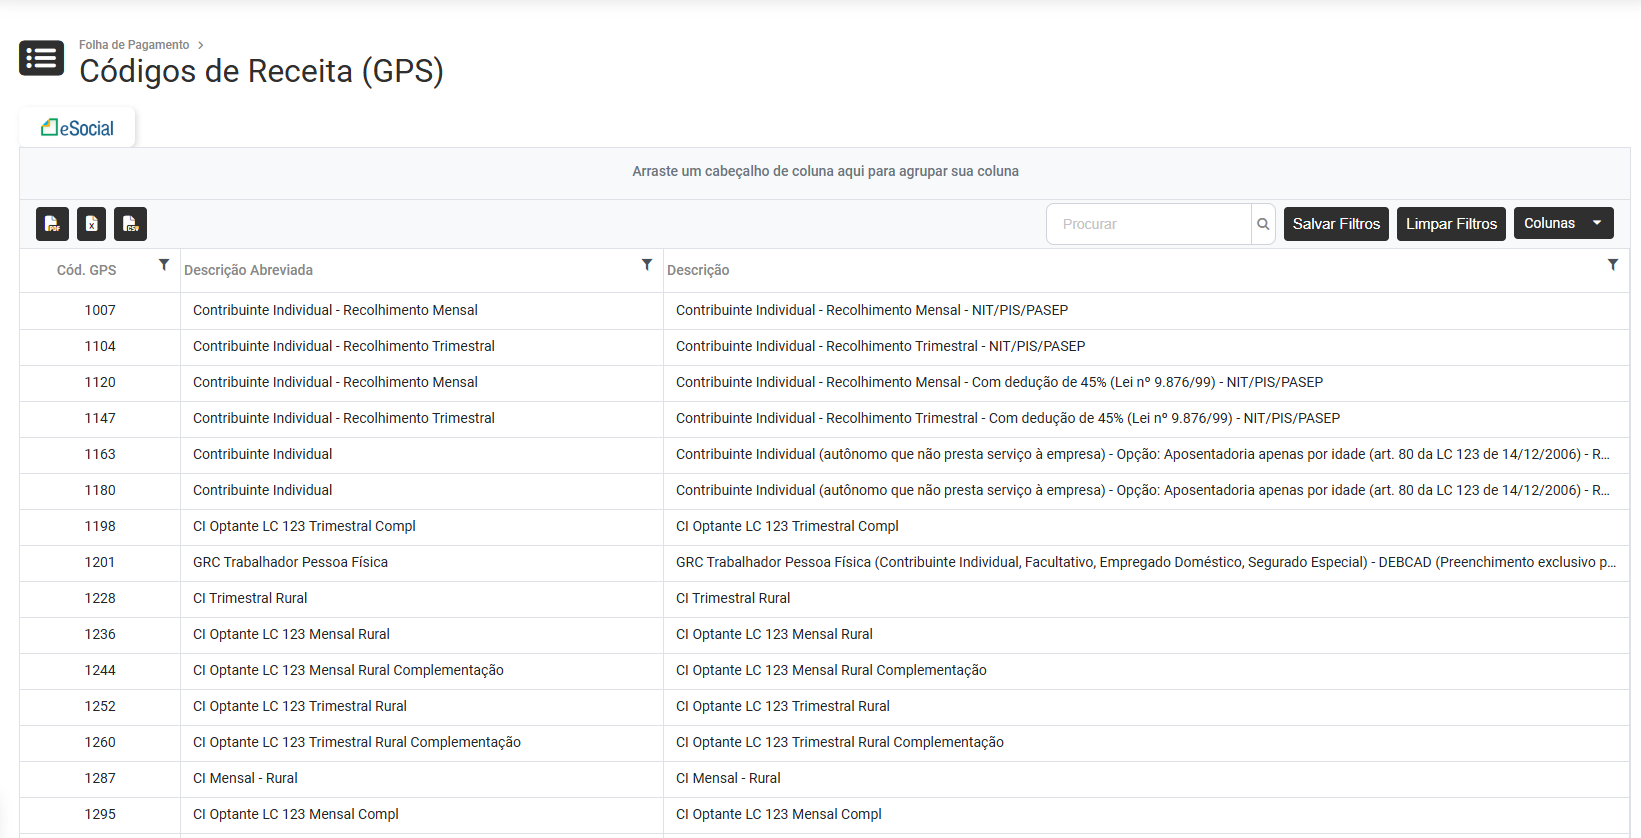Switch to the eSocial tab
Screen dimensions: 1641x838
click(77, 128)
